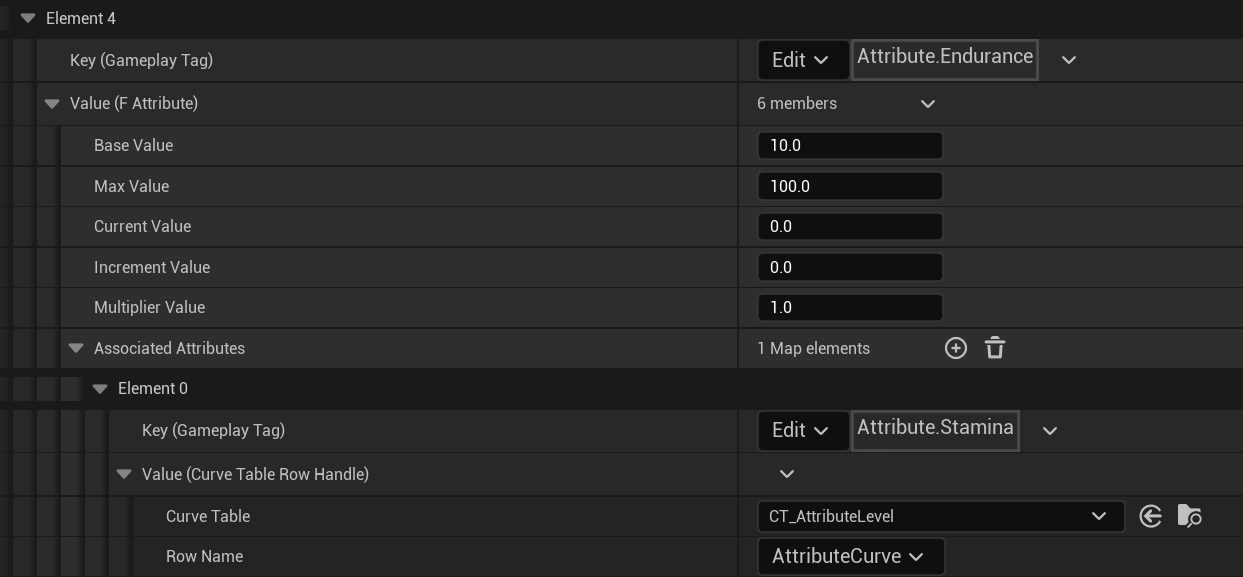
Task: Collapse the Associated Attributes section
Action: click(x=76, y=349)
